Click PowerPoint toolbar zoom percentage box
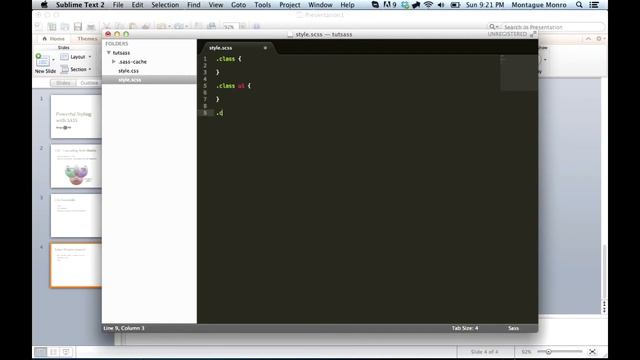Image resolution: width=640 pixels, height=360 pixels. (x=230, y=27)
